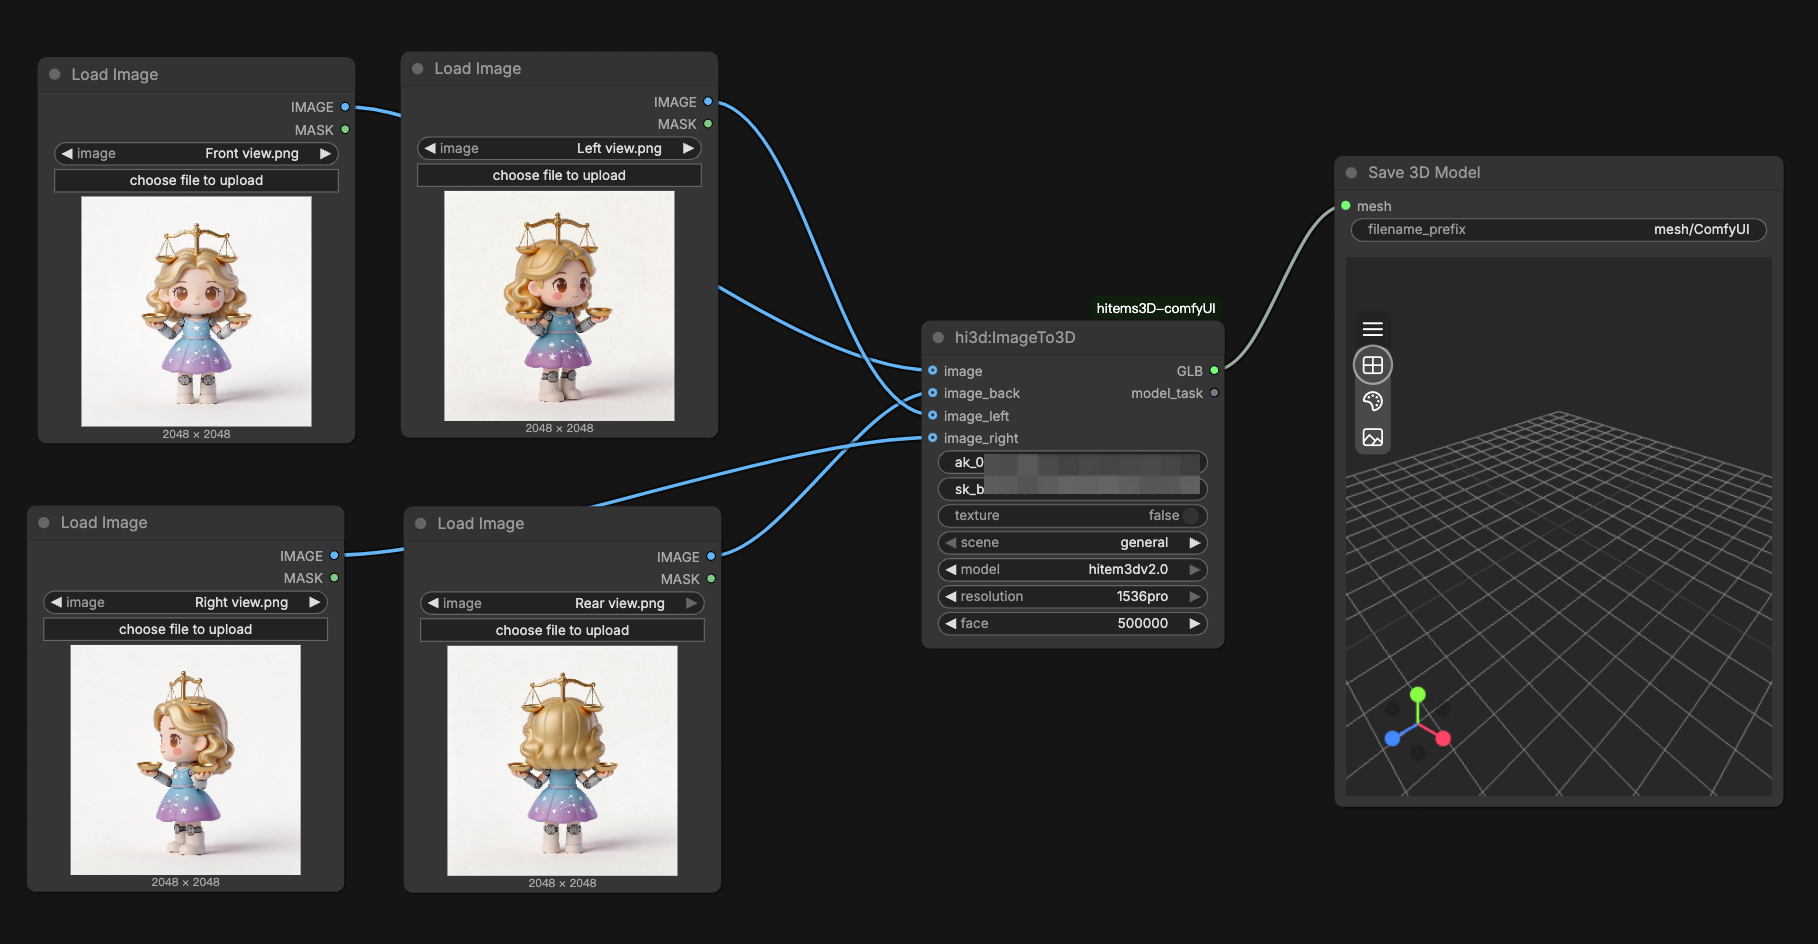Advance the scene option with right arrow

point(1194,543)
